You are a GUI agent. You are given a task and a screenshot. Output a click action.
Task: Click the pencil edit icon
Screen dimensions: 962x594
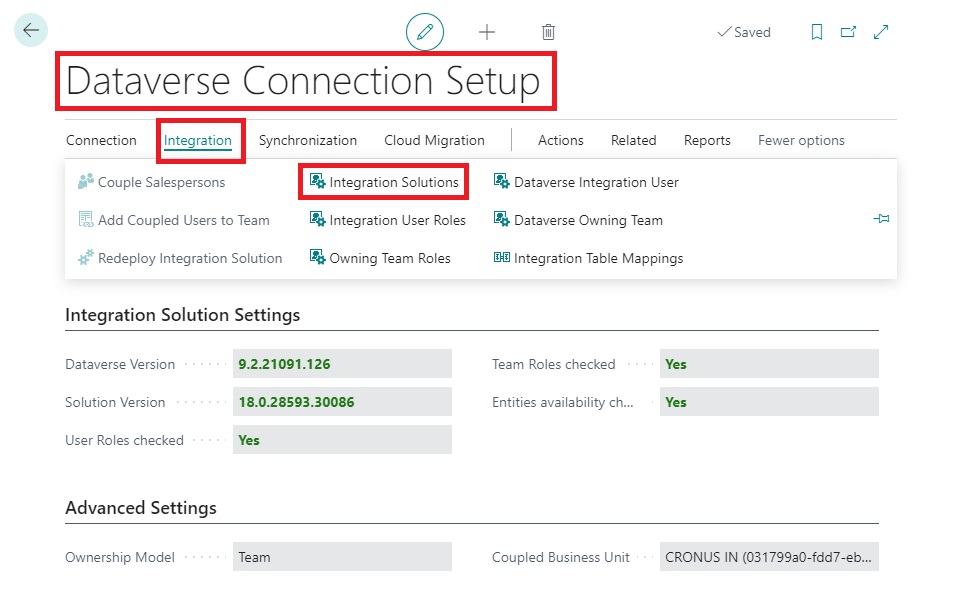[425, 32]
